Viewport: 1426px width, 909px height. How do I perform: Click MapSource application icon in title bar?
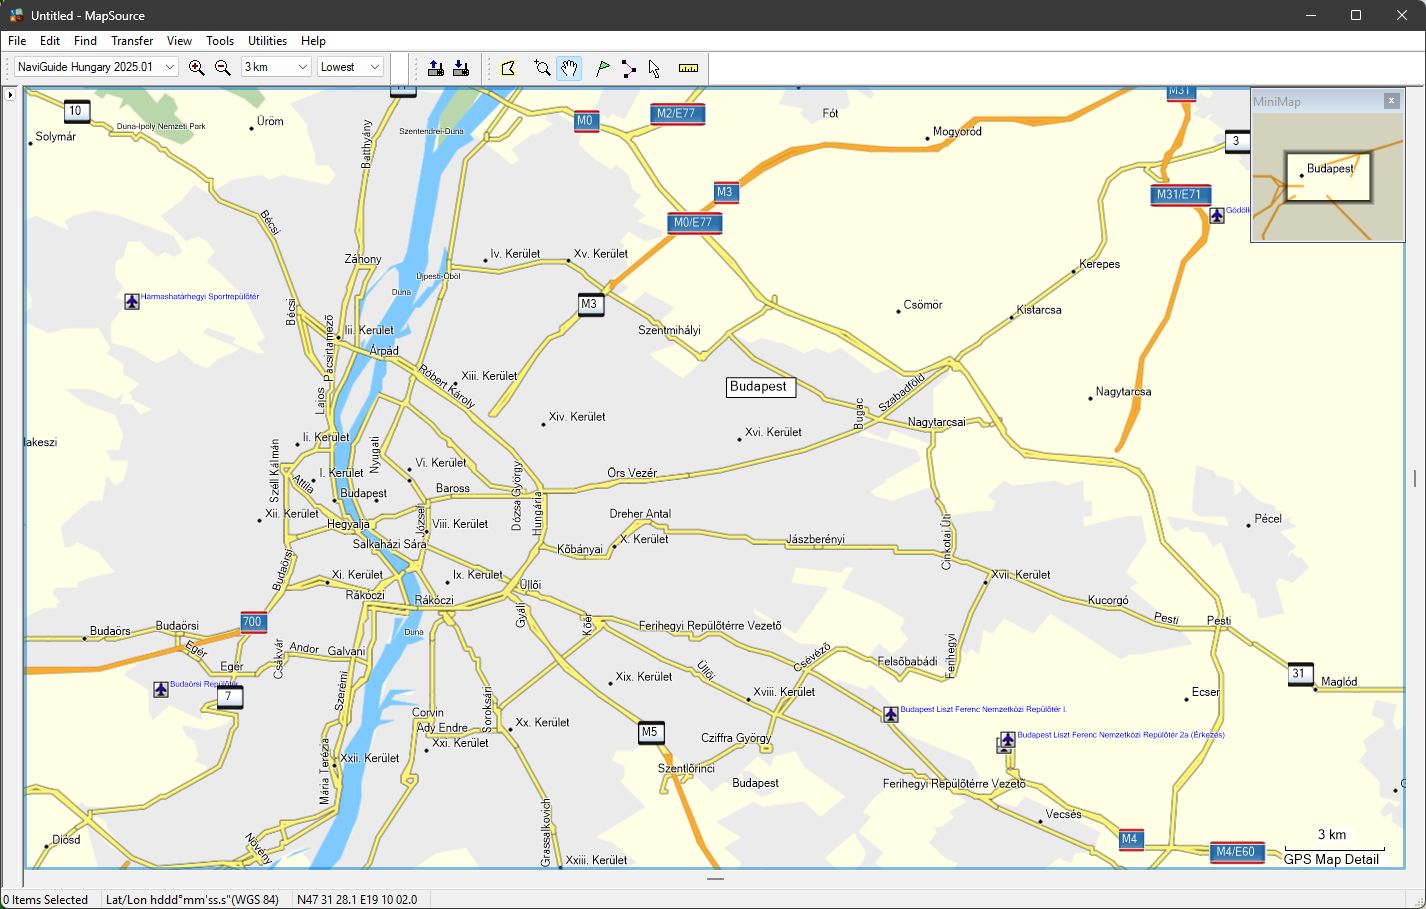coord(16,15)
